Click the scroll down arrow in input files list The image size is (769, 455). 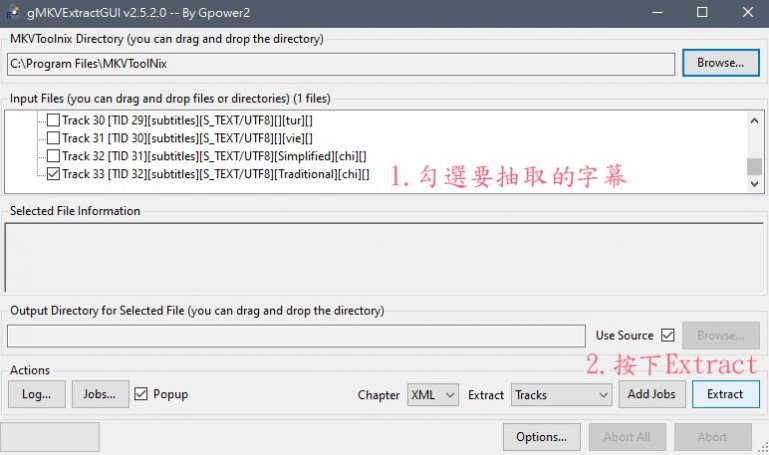754,184
